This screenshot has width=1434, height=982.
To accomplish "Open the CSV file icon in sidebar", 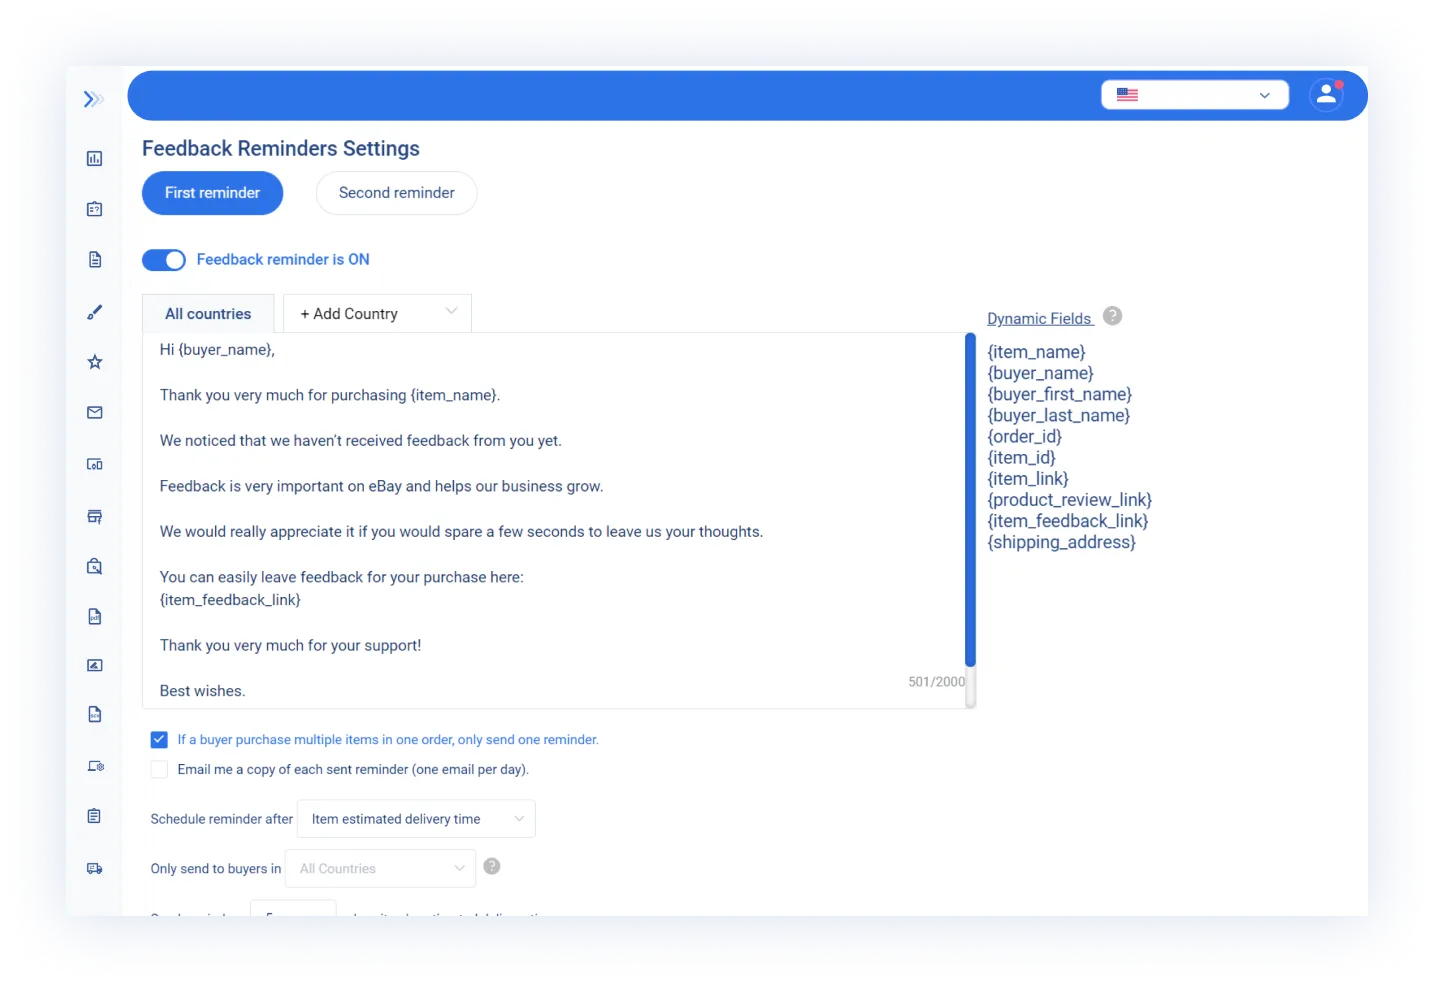I will point(95,714).
